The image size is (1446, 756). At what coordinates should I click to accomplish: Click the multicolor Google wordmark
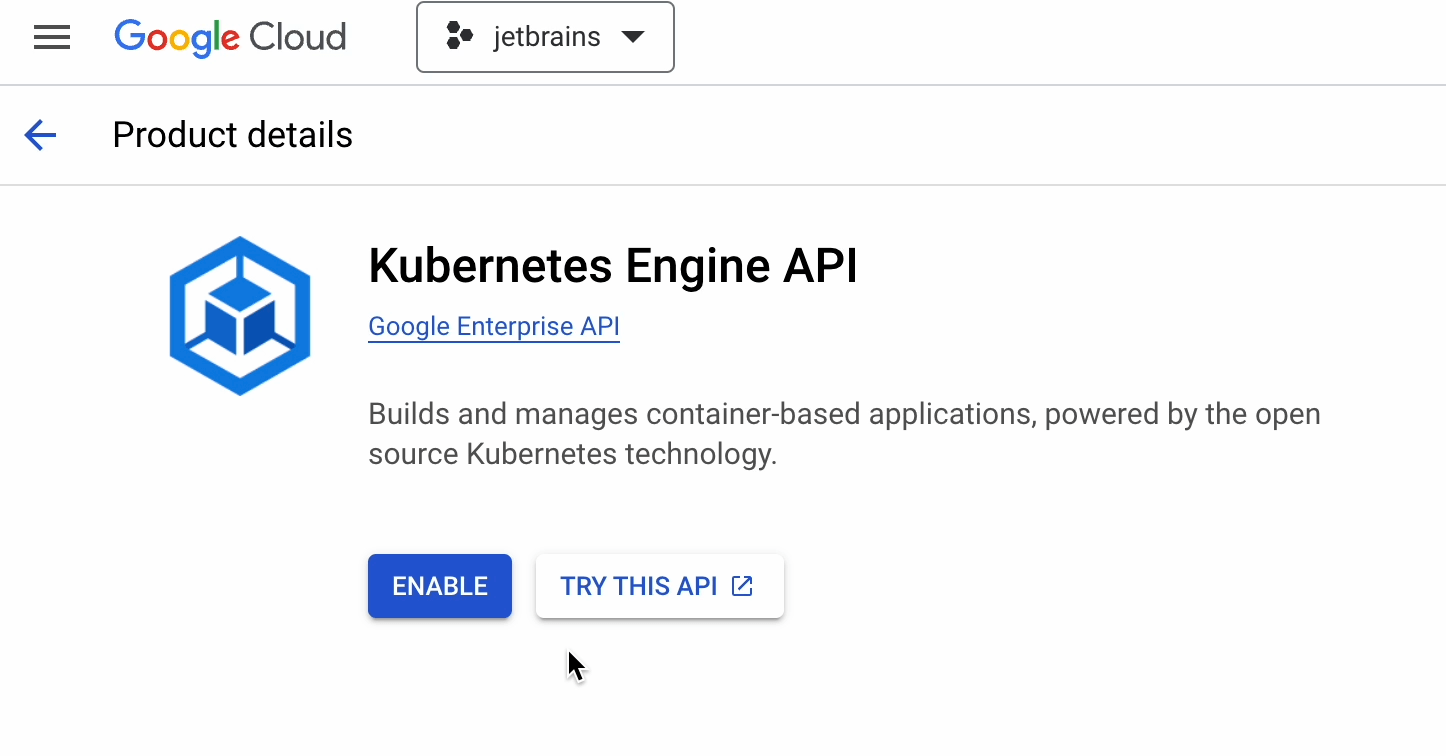[177, 38]
